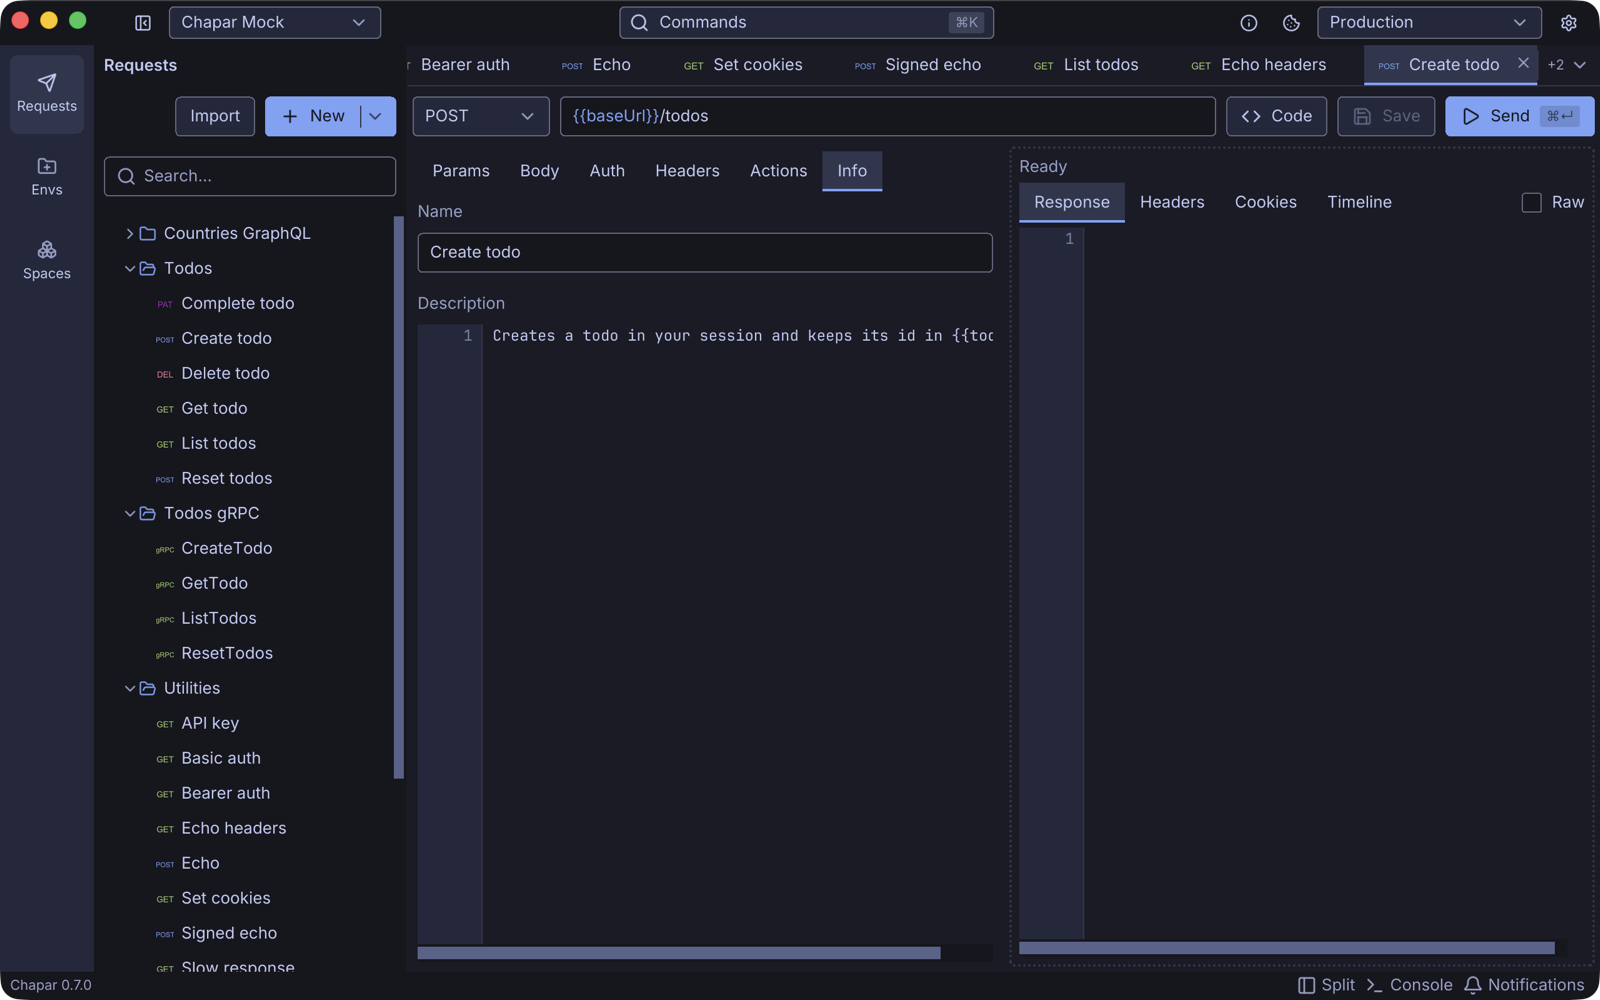Collapse the Todos gRPC folder
Viewport: 1600px width, 1000px height.
(x=130, y=513)
